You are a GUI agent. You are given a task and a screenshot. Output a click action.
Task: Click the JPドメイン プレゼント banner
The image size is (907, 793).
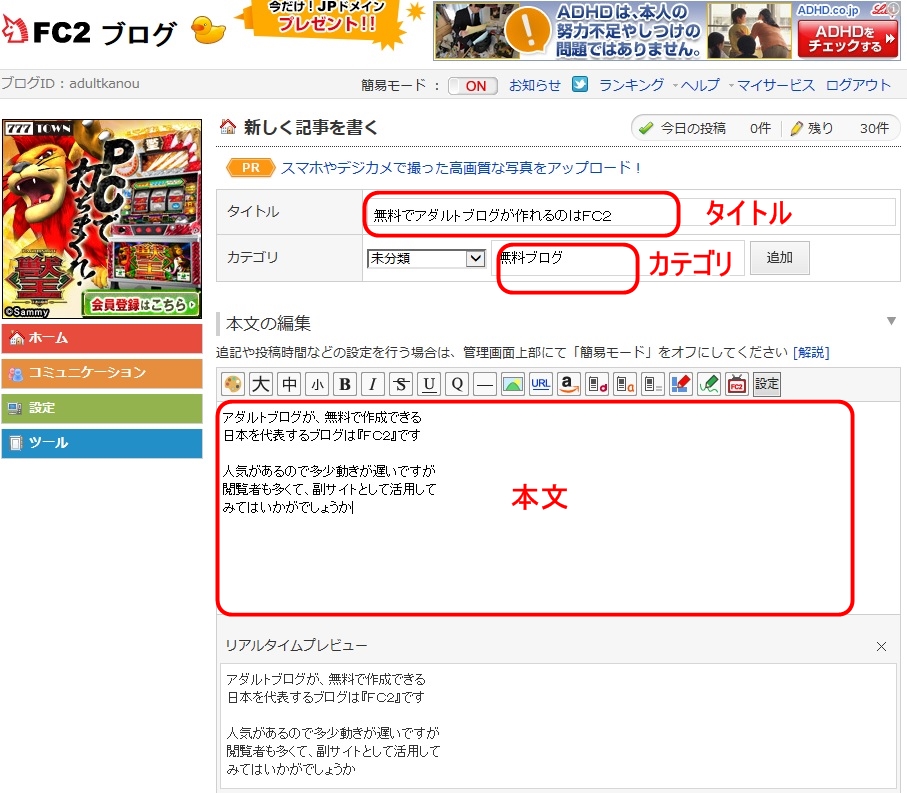[x=329, y=22]
